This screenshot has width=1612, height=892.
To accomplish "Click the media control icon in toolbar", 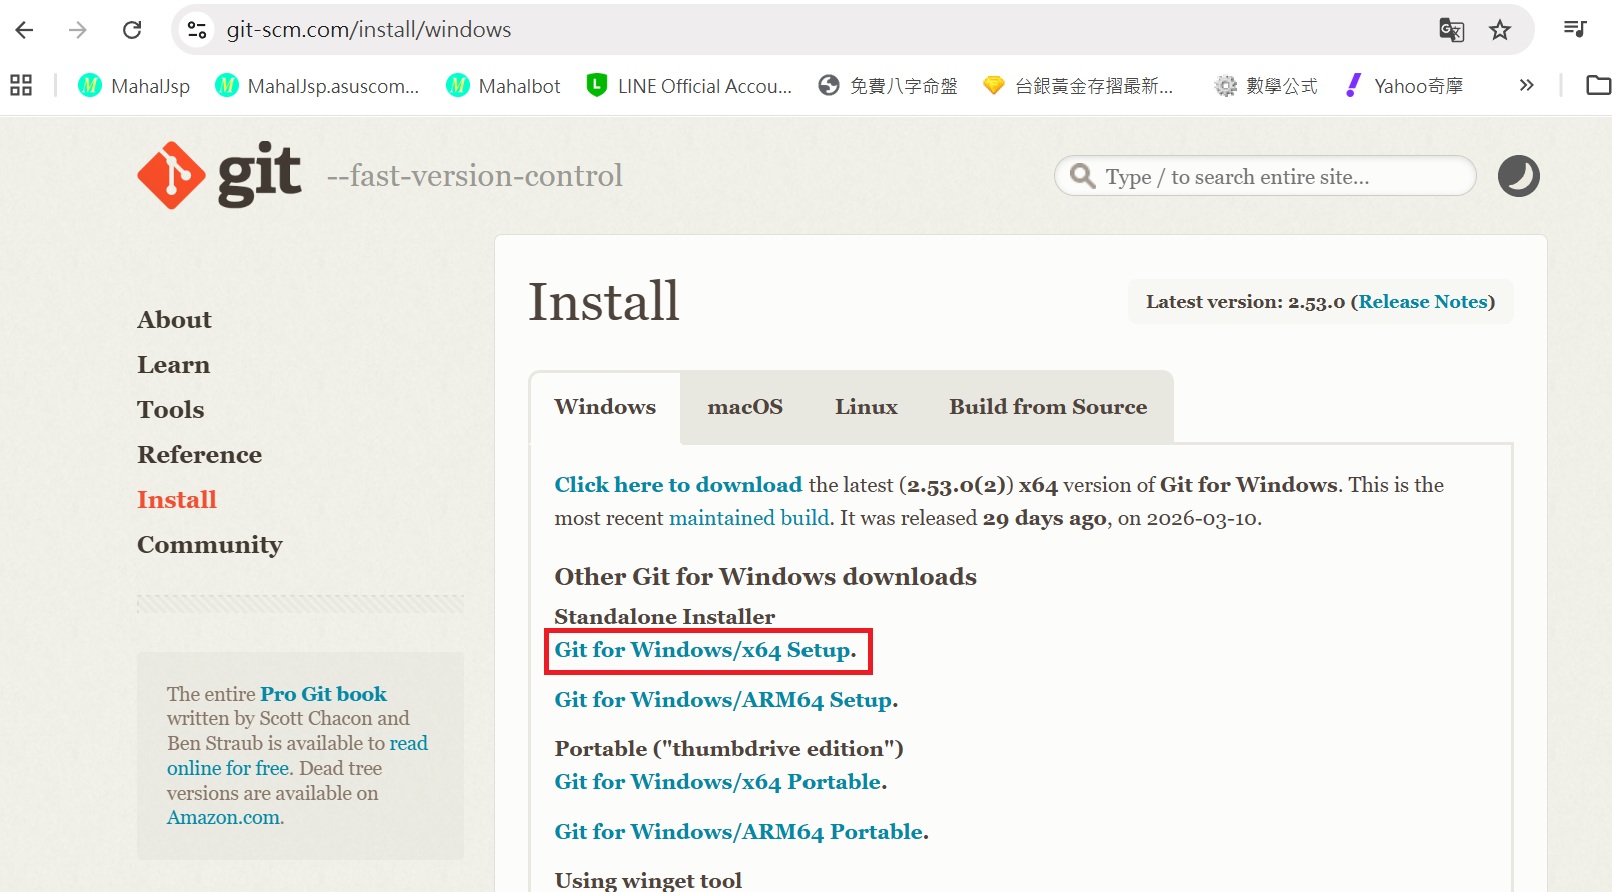I will tap(1575, 30).
